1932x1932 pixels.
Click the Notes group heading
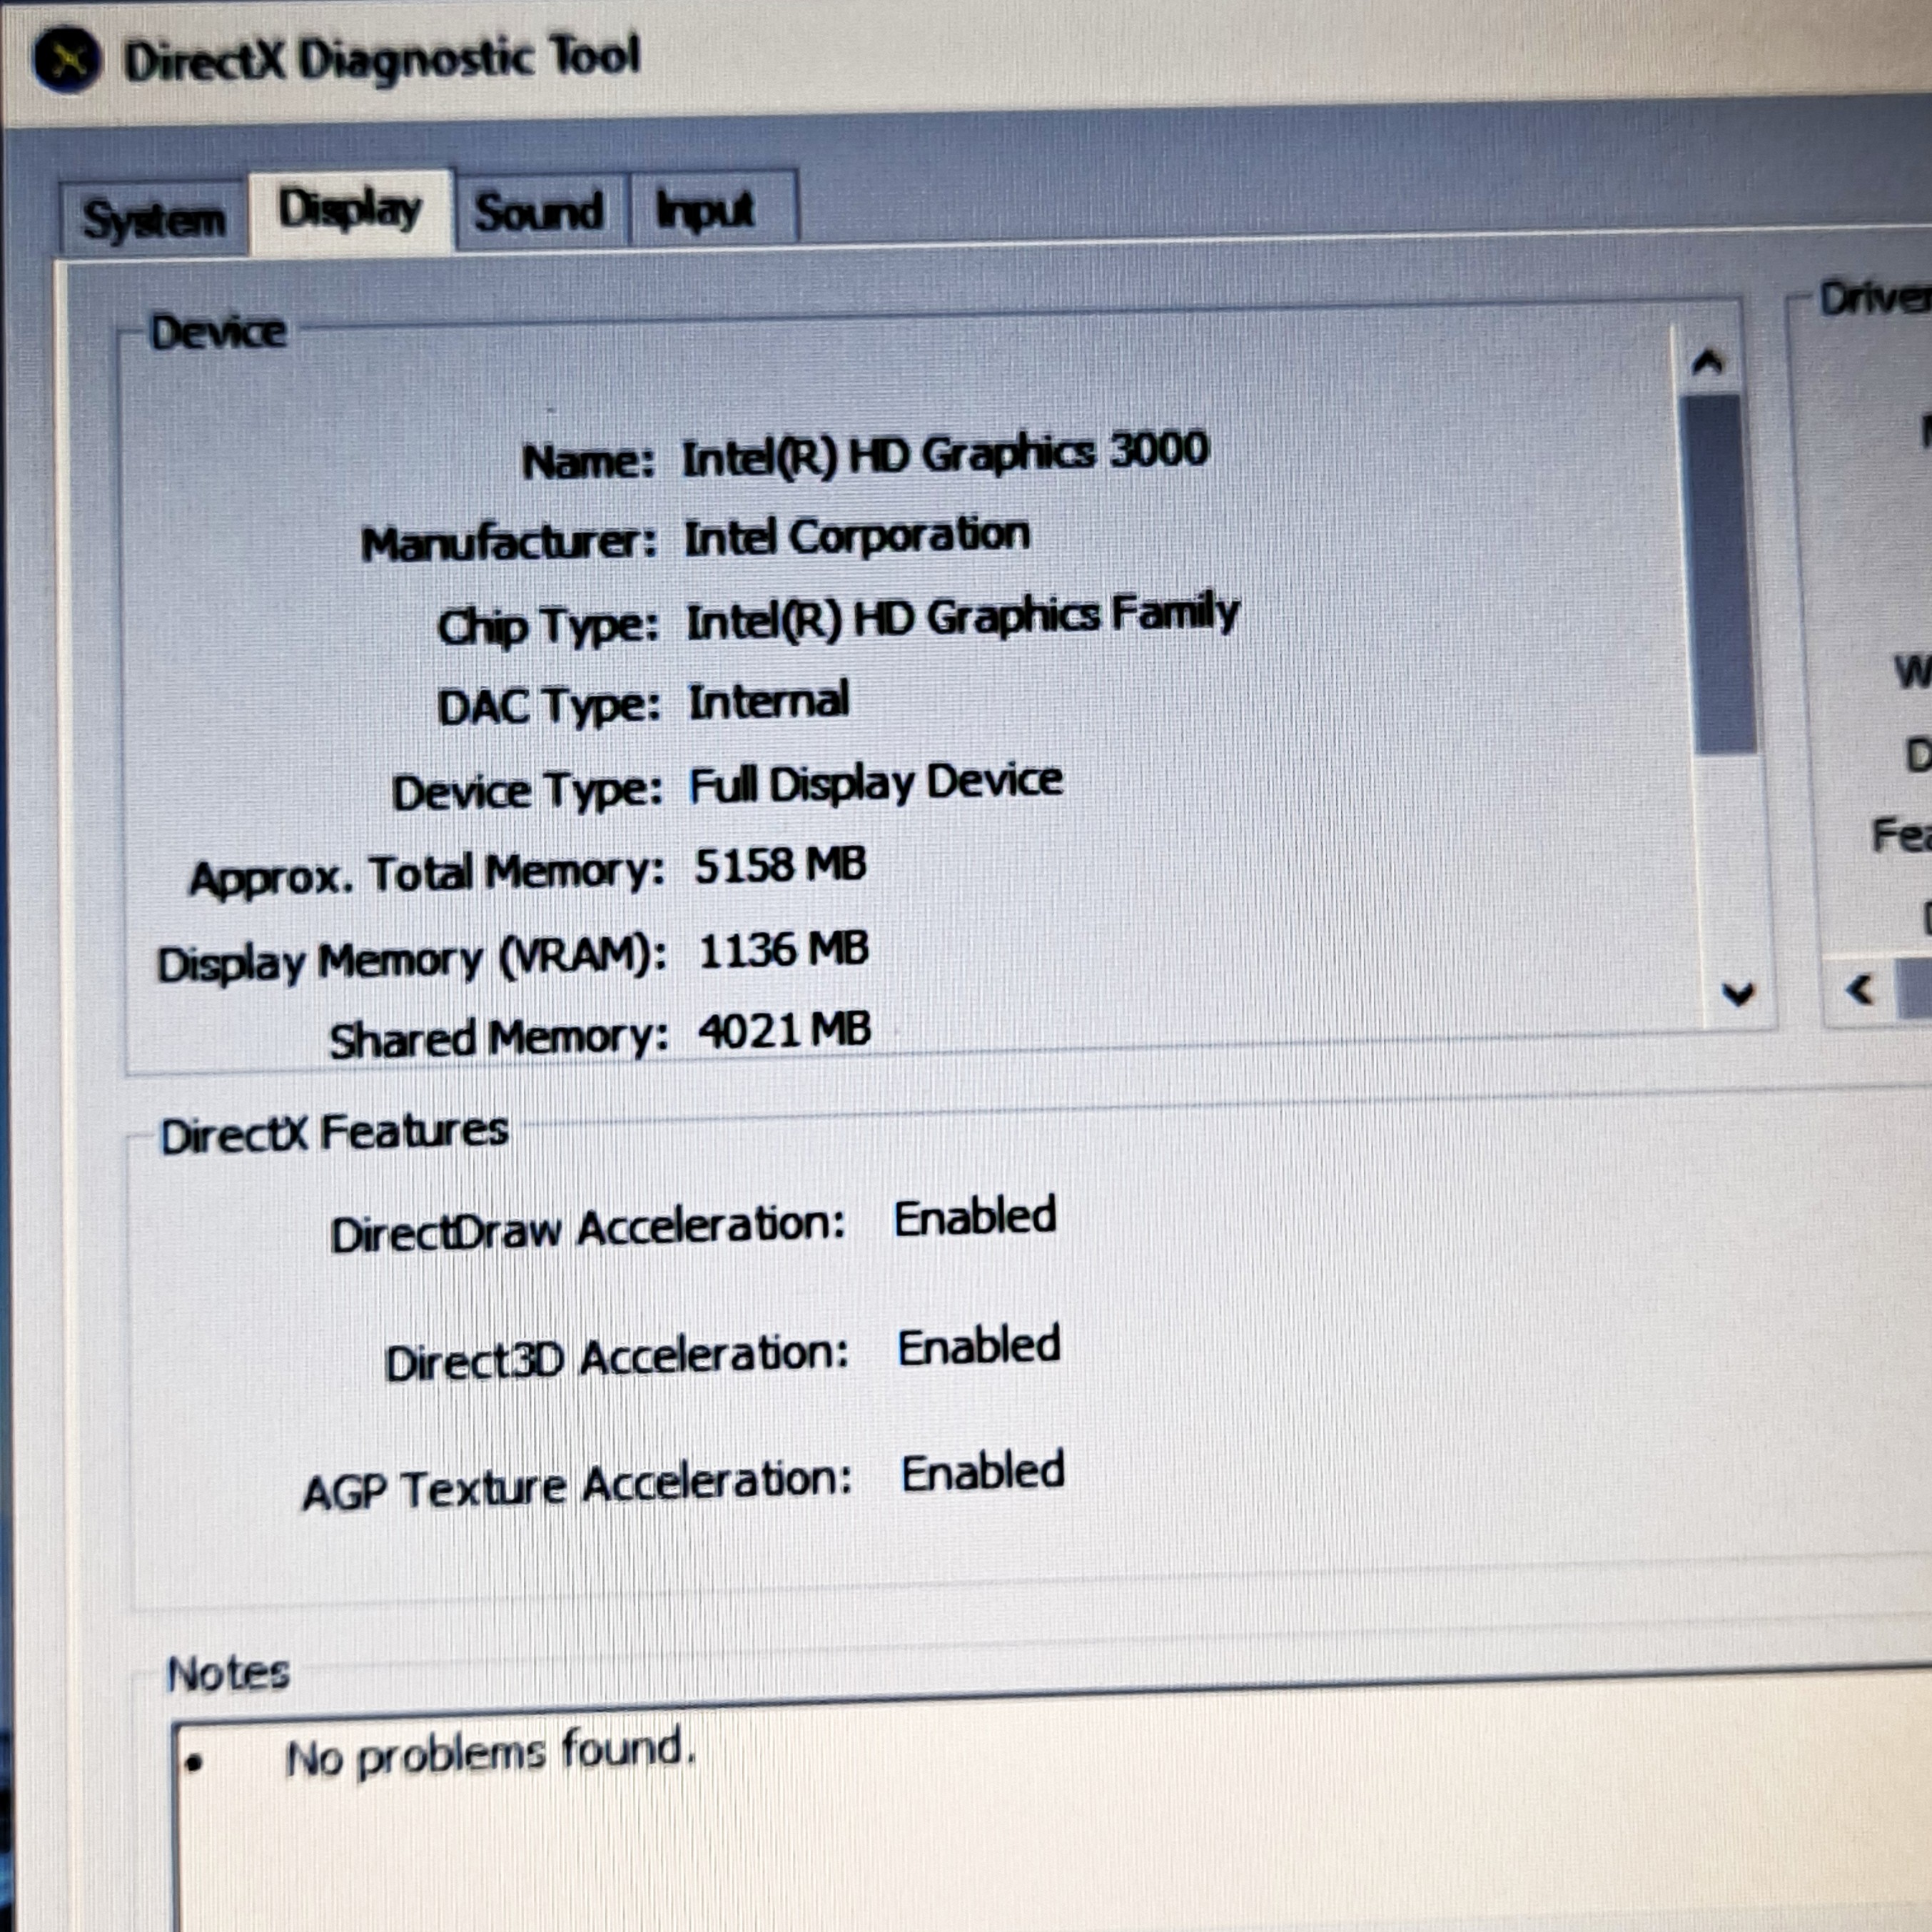[x=228, y=1673]
